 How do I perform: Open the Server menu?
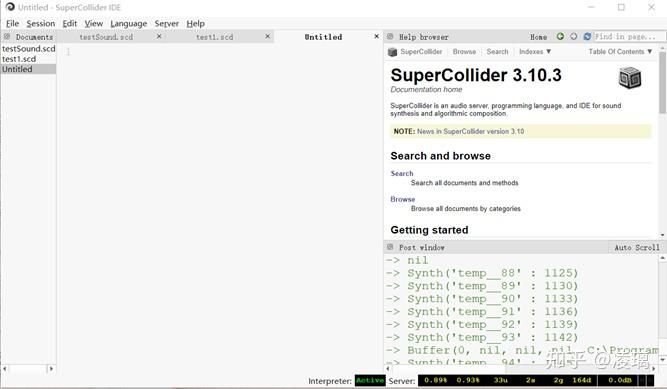tap(166, 23)
